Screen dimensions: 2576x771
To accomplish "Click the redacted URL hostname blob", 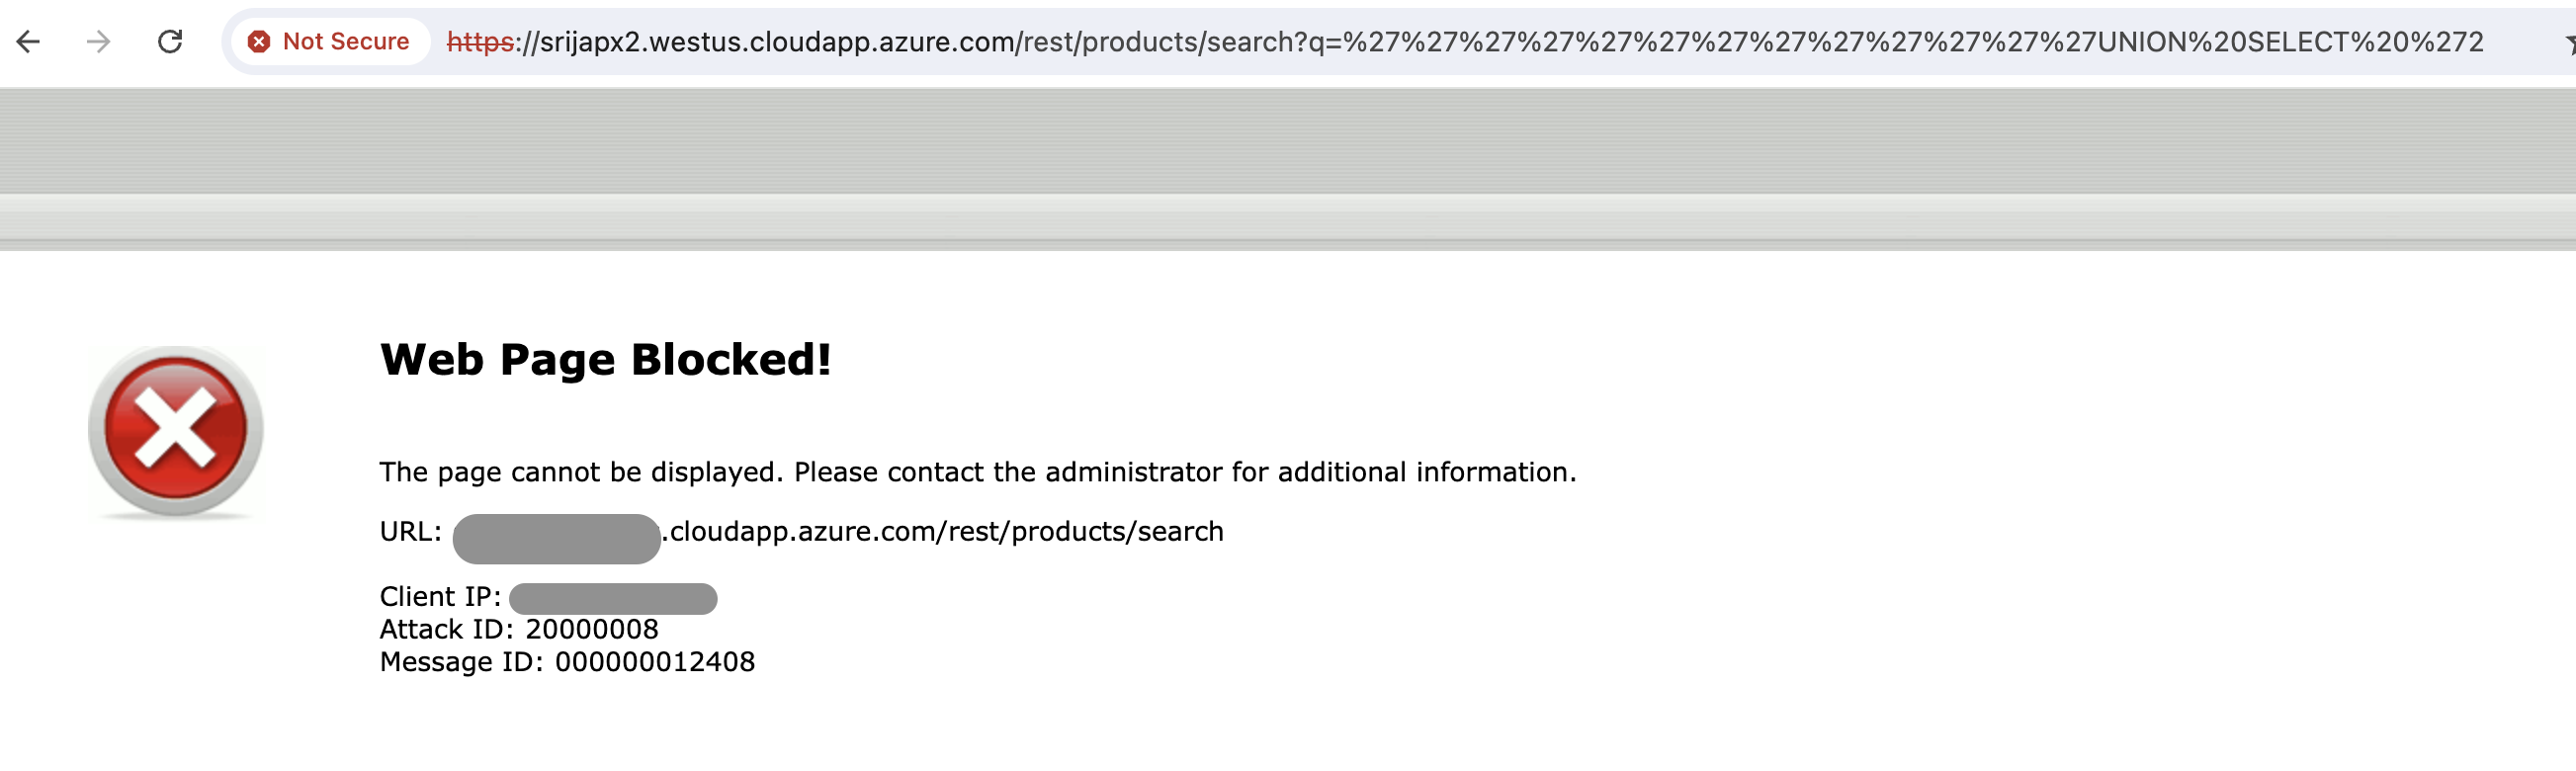I will [x=556, y=539].
